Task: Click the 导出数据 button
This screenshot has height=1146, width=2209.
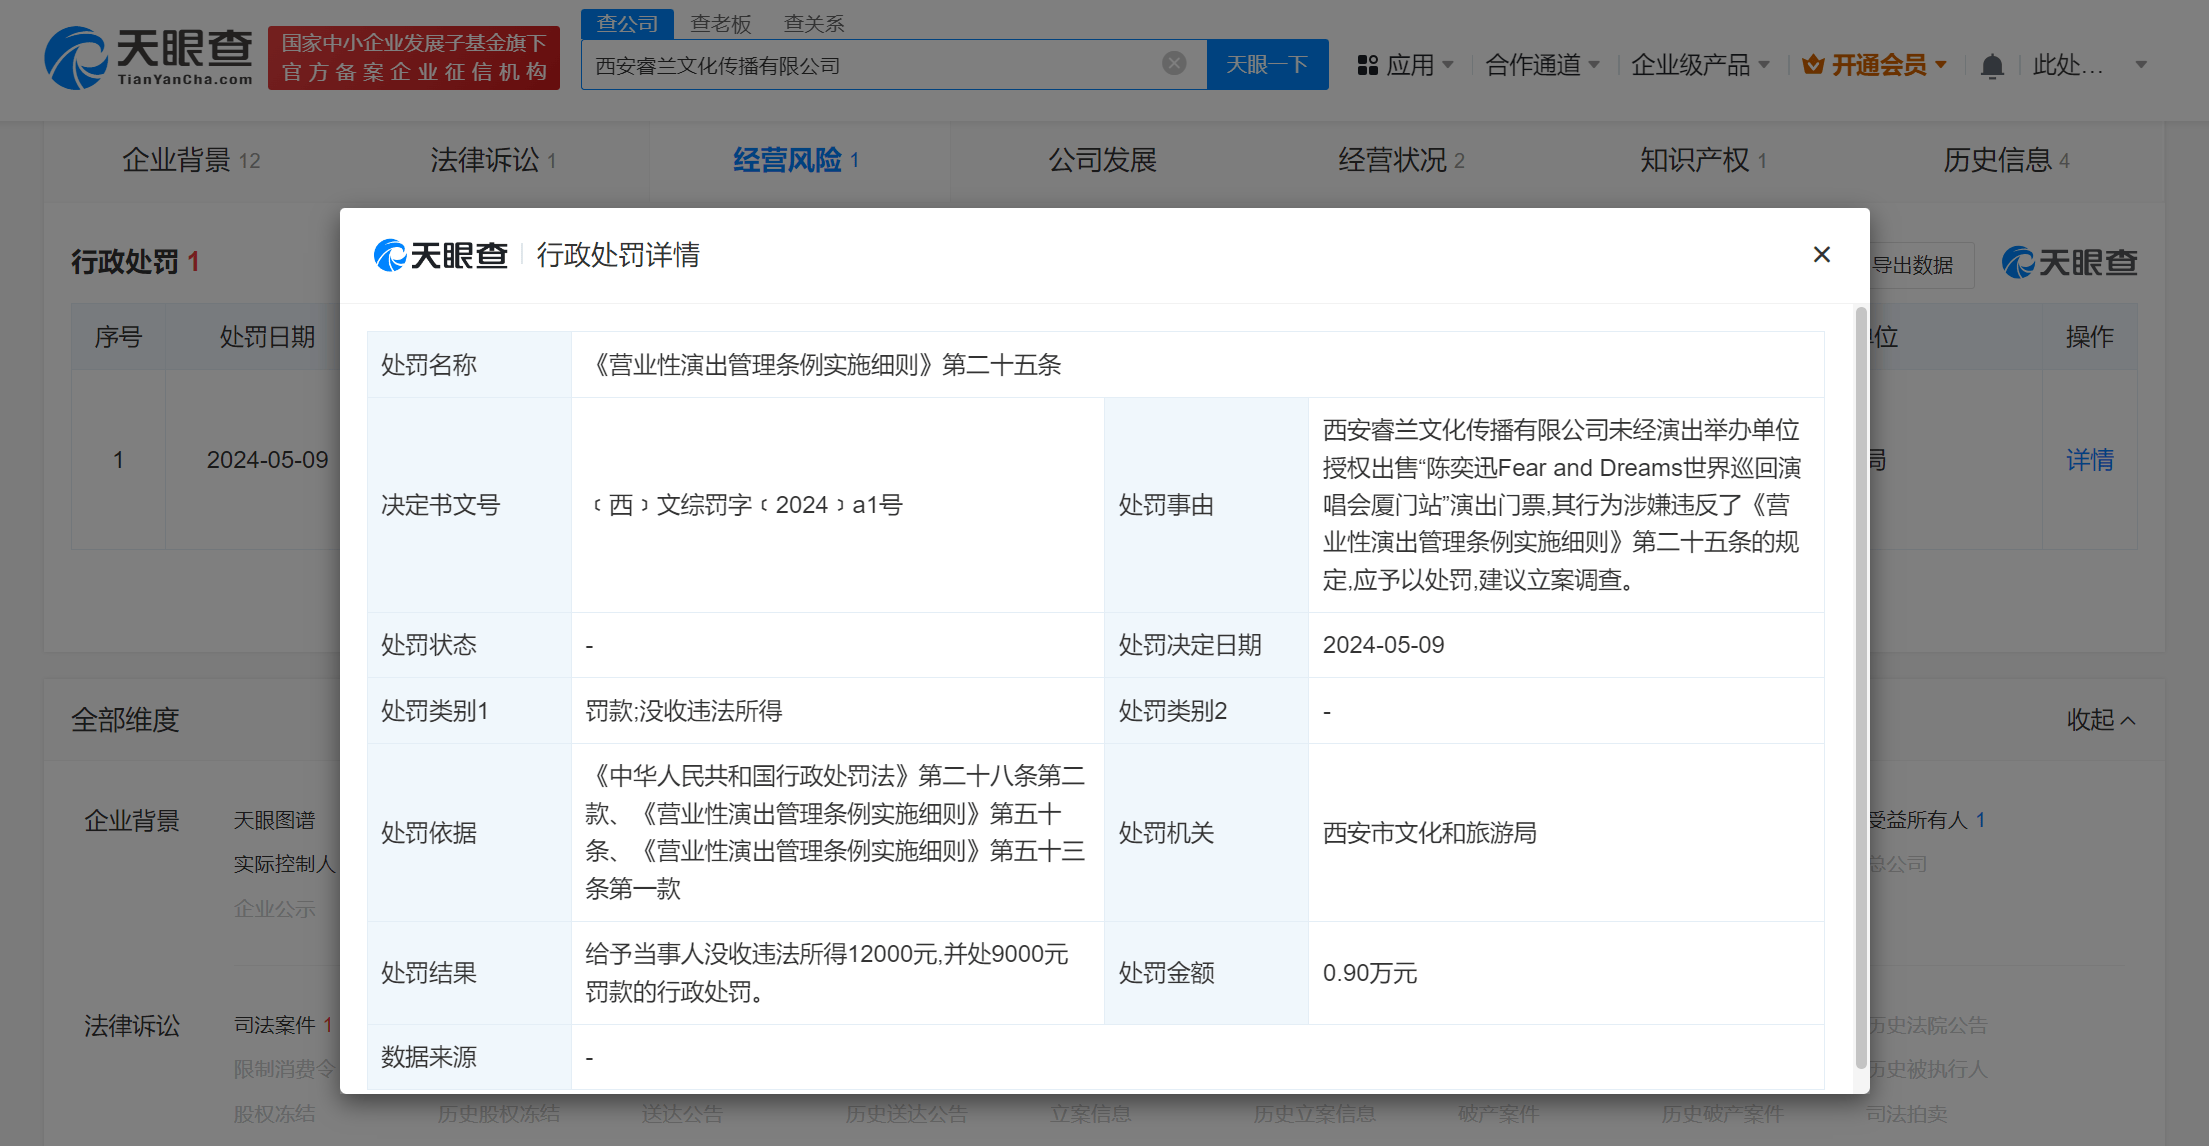Action: tap(1915, 264)
